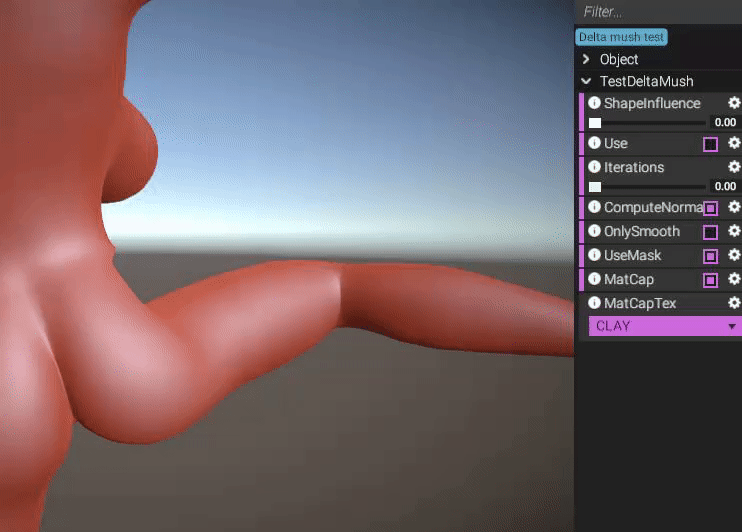Click the MatCapTex info icon

click(594, 302)
